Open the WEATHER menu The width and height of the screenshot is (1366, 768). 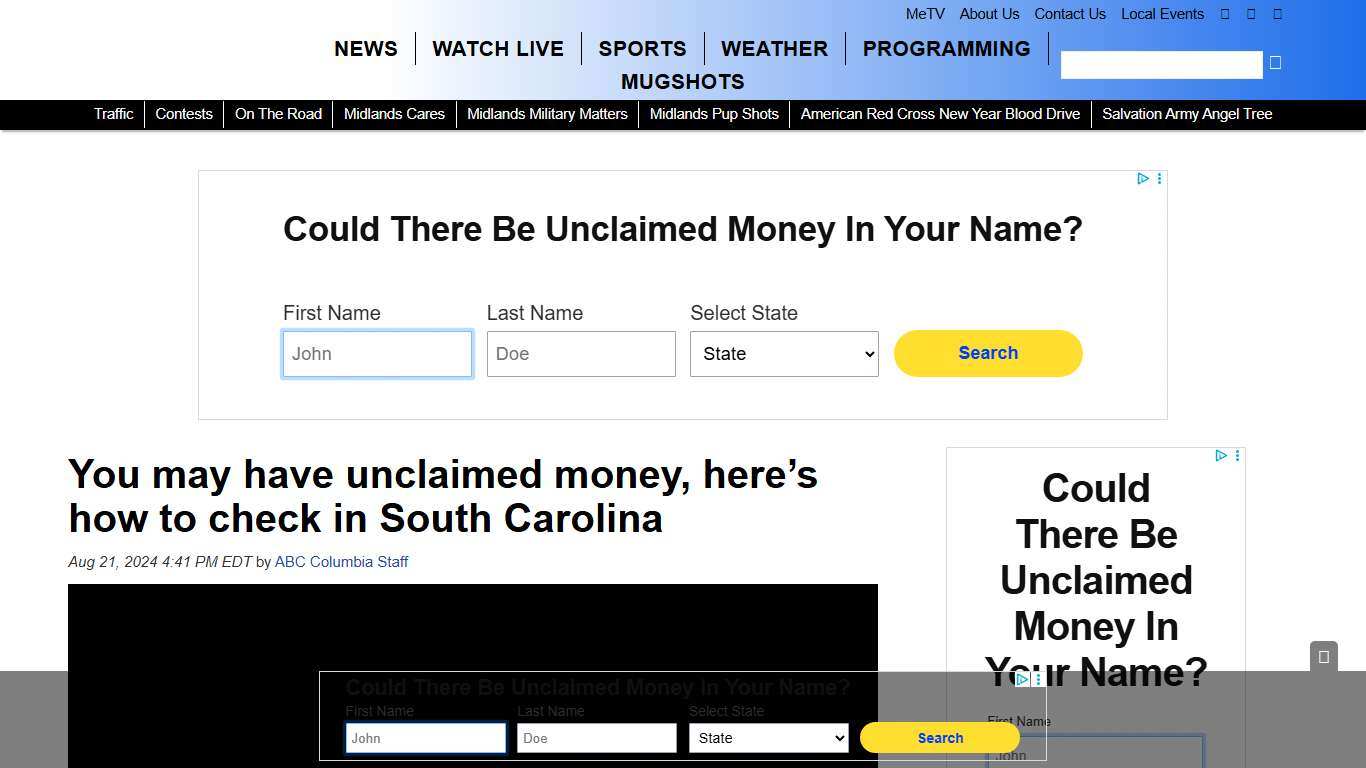tap(774, 48)
